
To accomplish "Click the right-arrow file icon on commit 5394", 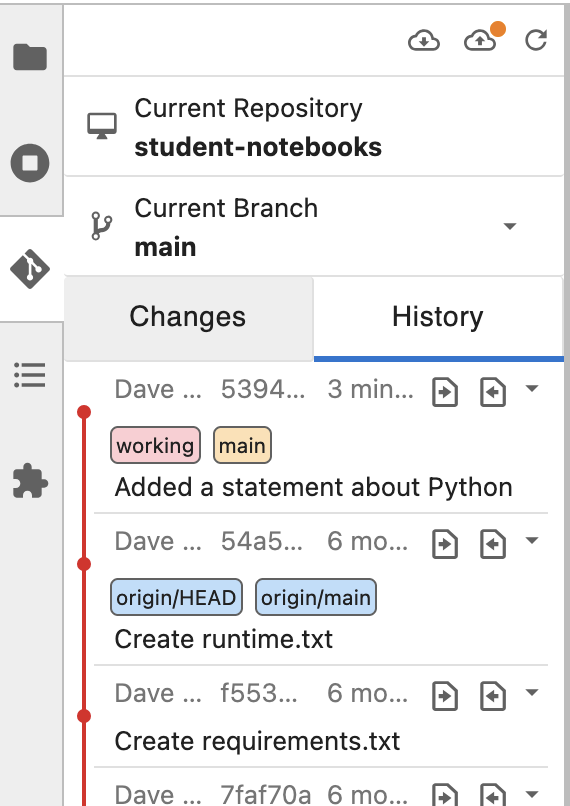I will coord(445,392).
